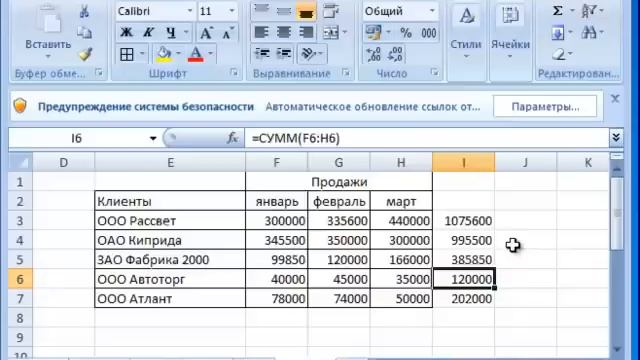Apply red font color A
The height and width of the screenshot is (360, 640).
coord(196,54)
